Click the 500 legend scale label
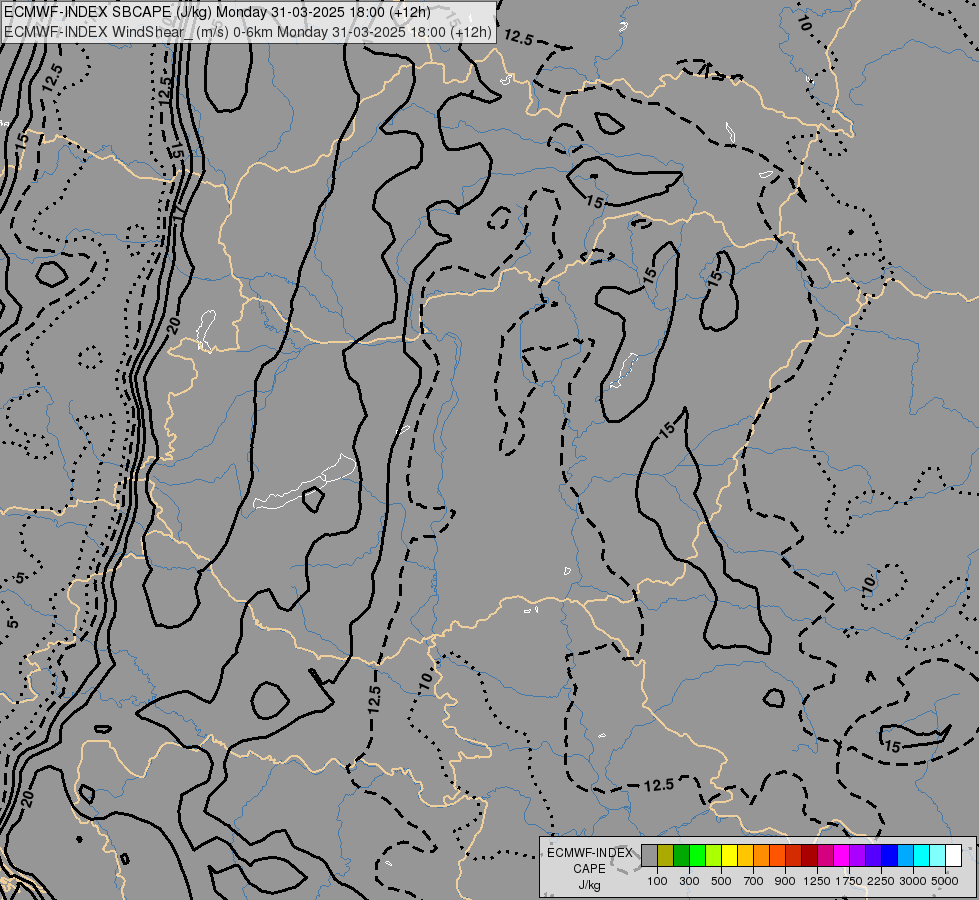 [721, 881]
